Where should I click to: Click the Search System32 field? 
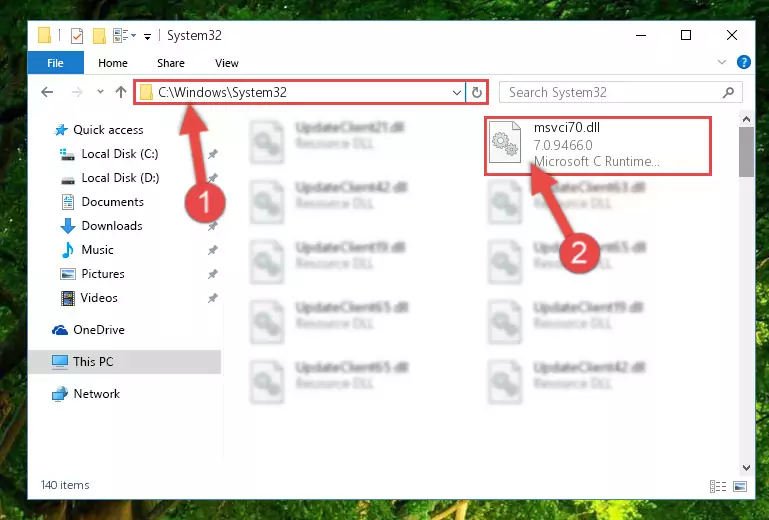coord(620,92)
